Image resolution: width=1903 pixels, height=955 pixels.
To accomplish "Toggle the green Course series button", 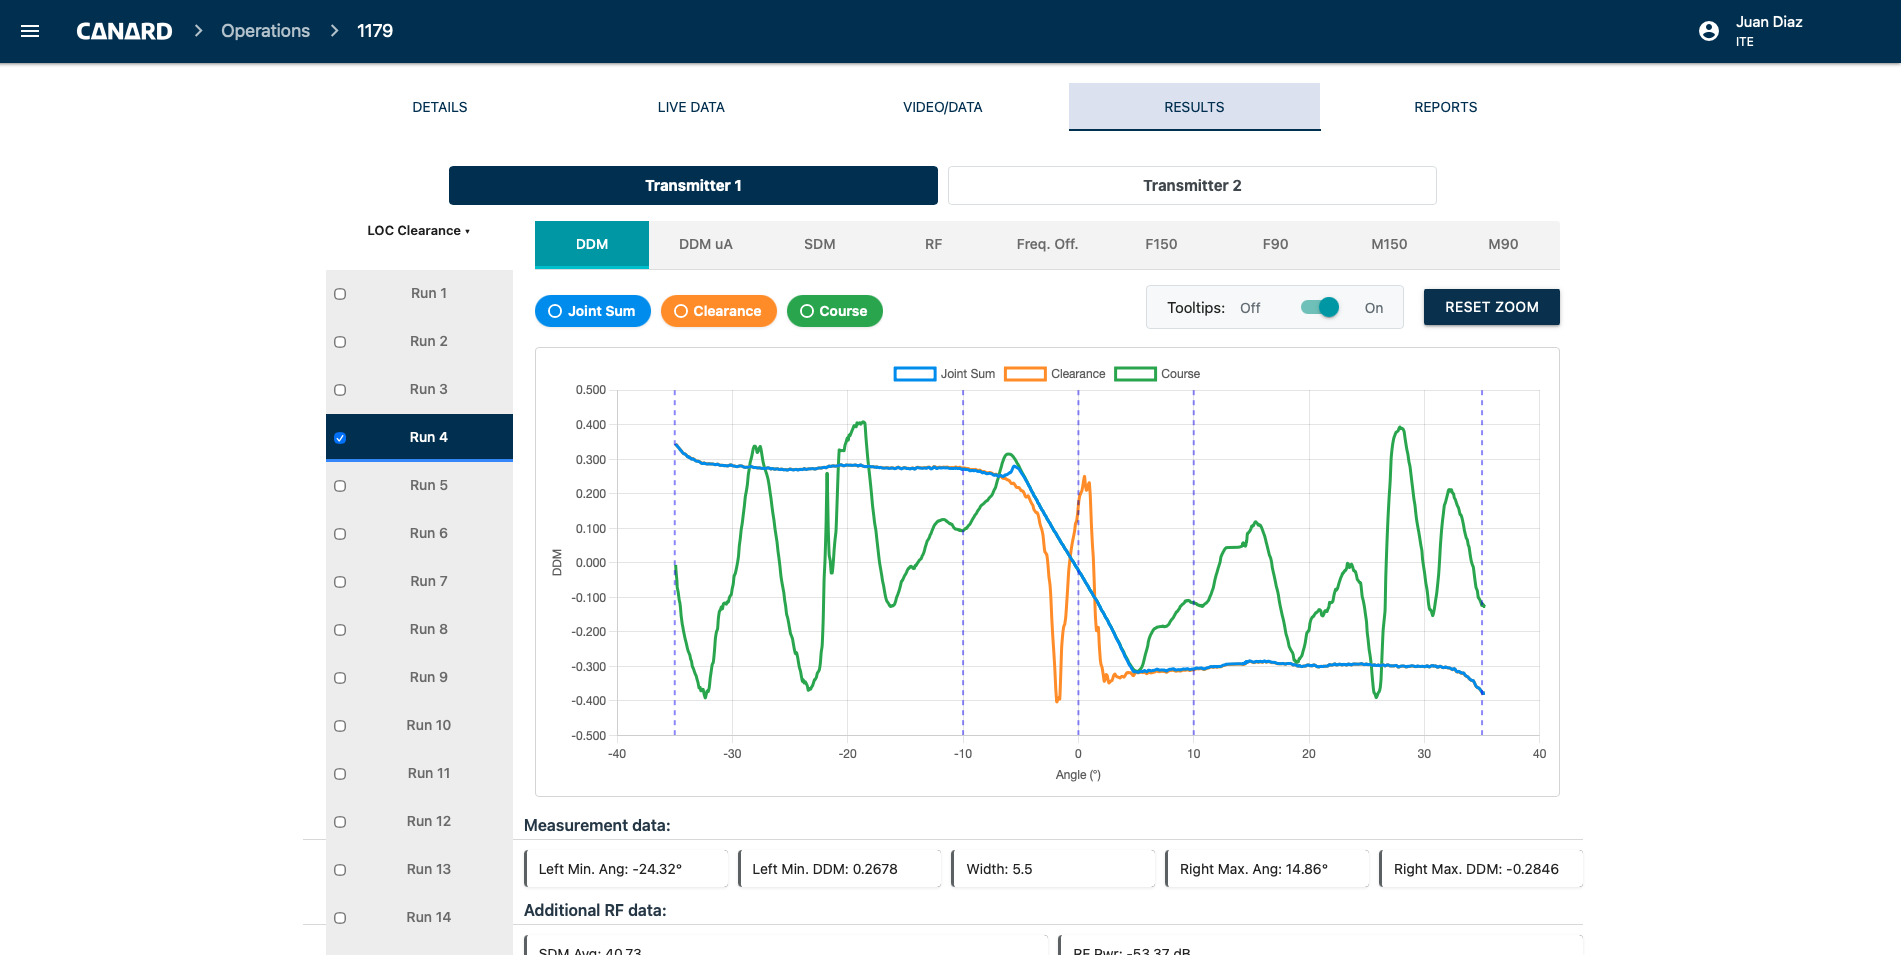I will pos(835,311).
